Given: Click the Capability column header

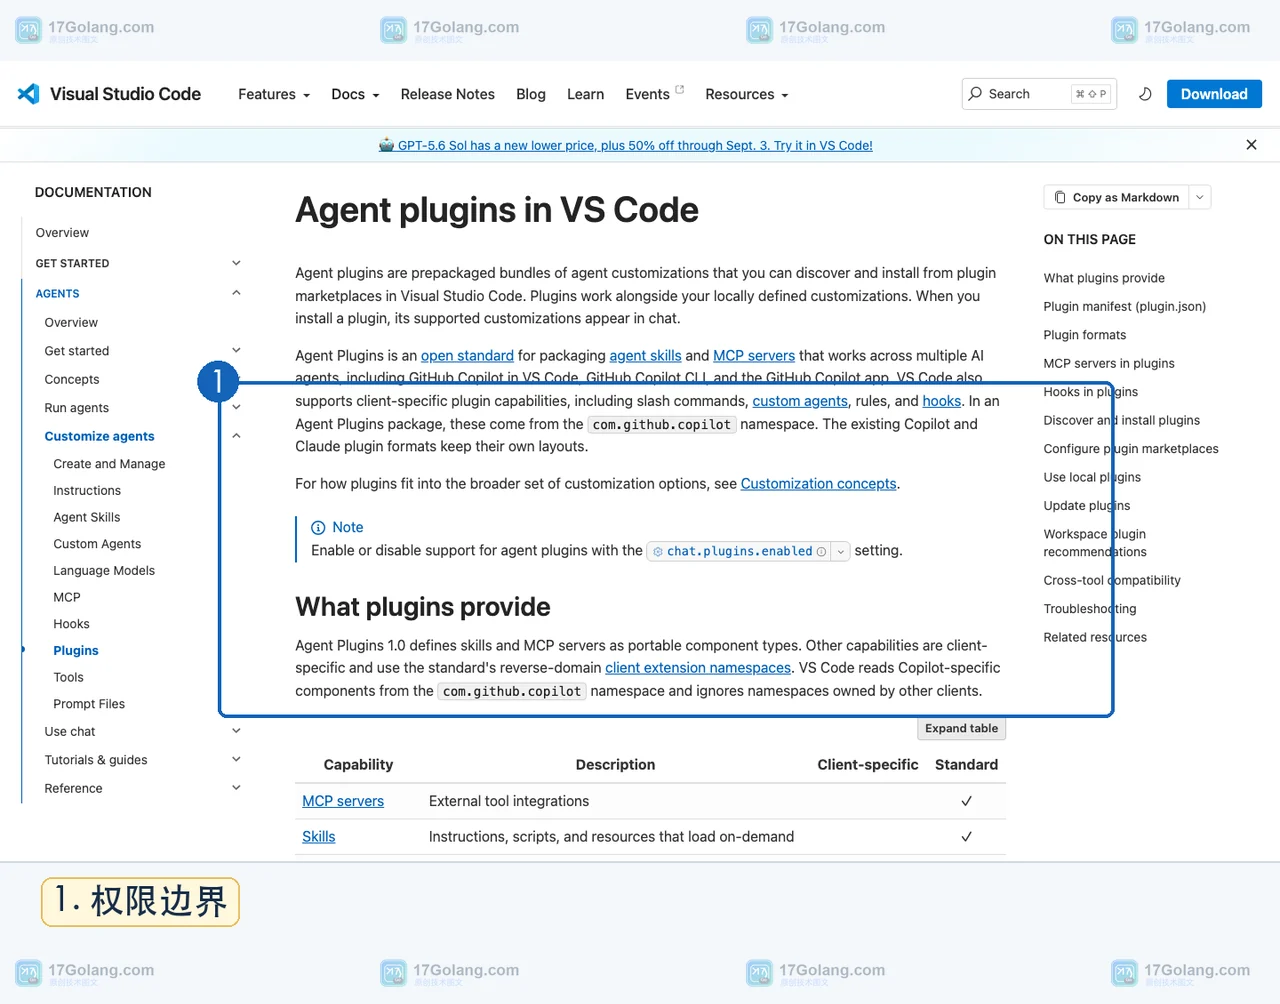Looking at the screenshot, I should pos(358,765).
